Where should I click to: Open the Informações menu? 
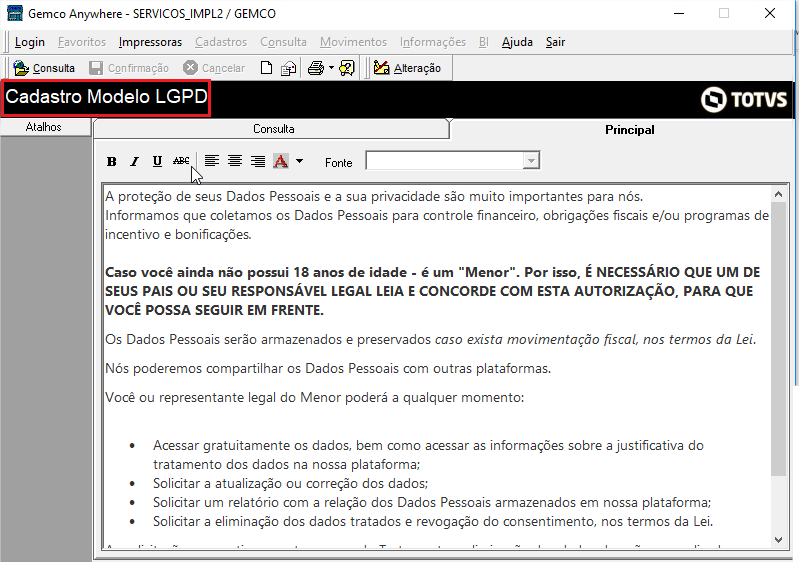(x=433, y=42)
